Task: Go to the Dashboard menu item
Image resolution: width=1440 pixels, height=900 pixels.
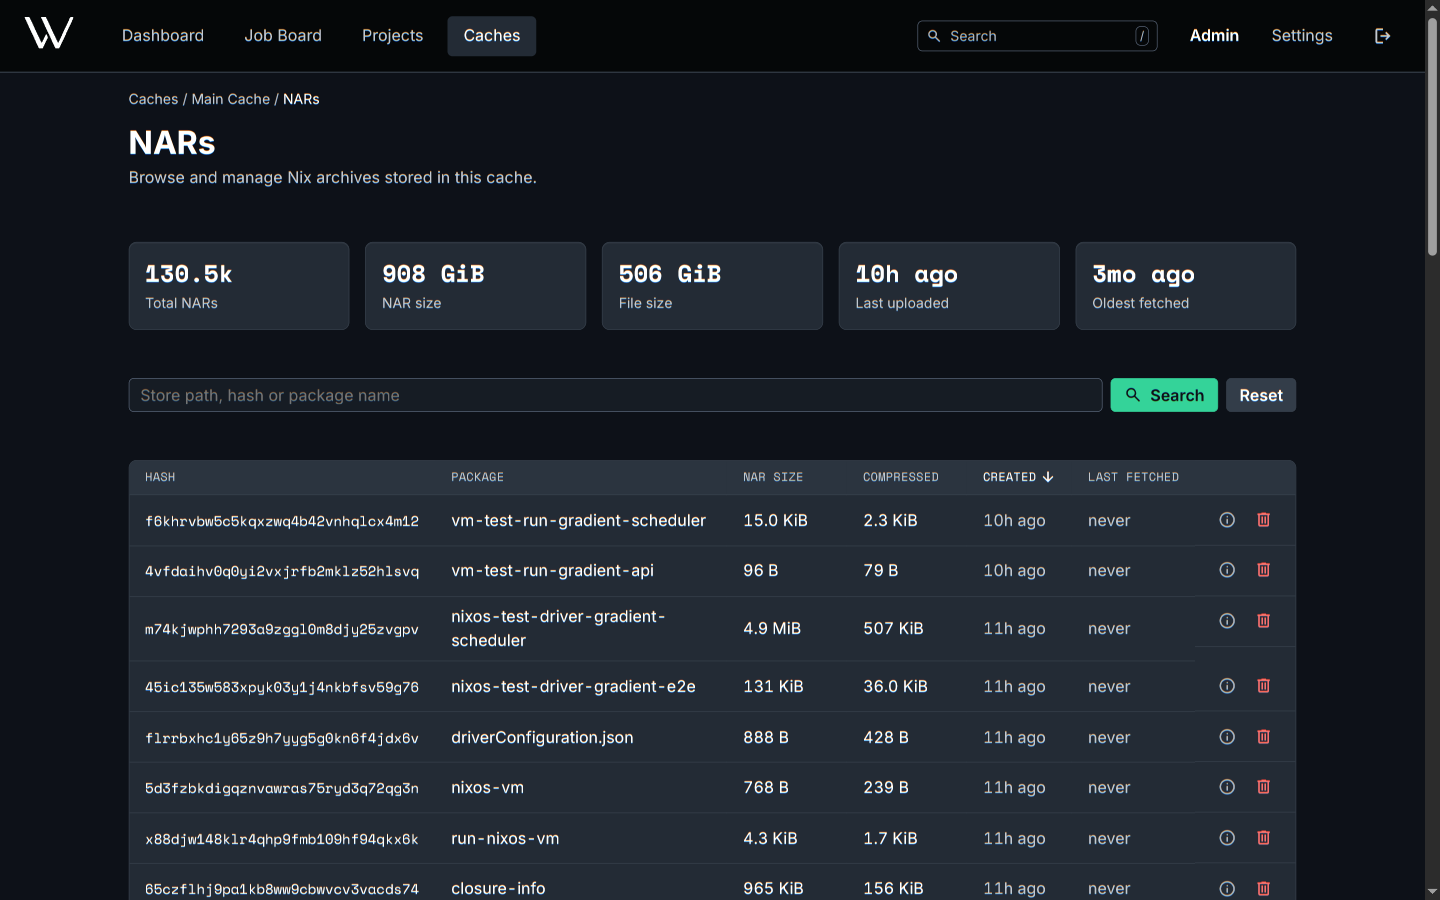Action: click(x=163, y=36)
